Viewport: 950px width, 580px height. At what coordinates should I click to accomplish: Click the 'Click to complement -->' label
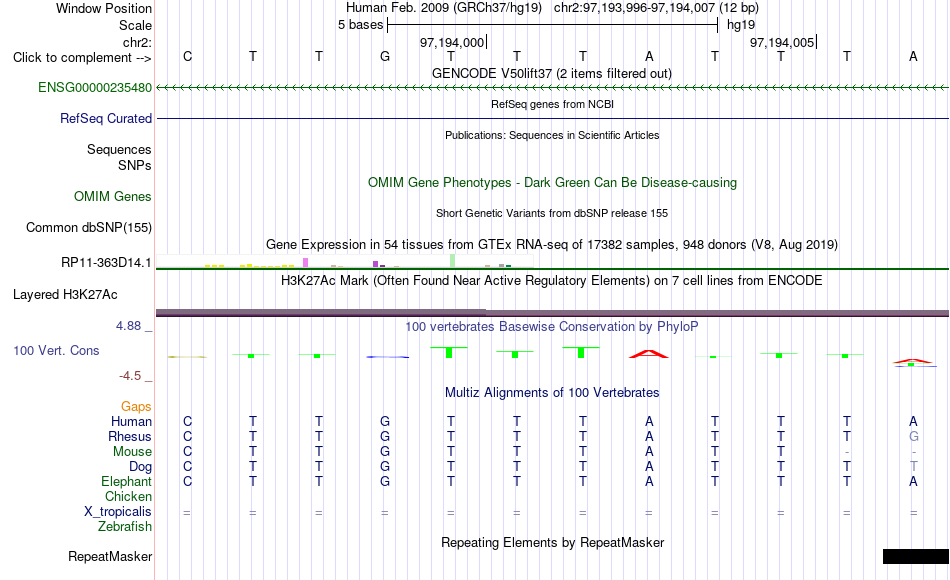click(x=82, y=58)
